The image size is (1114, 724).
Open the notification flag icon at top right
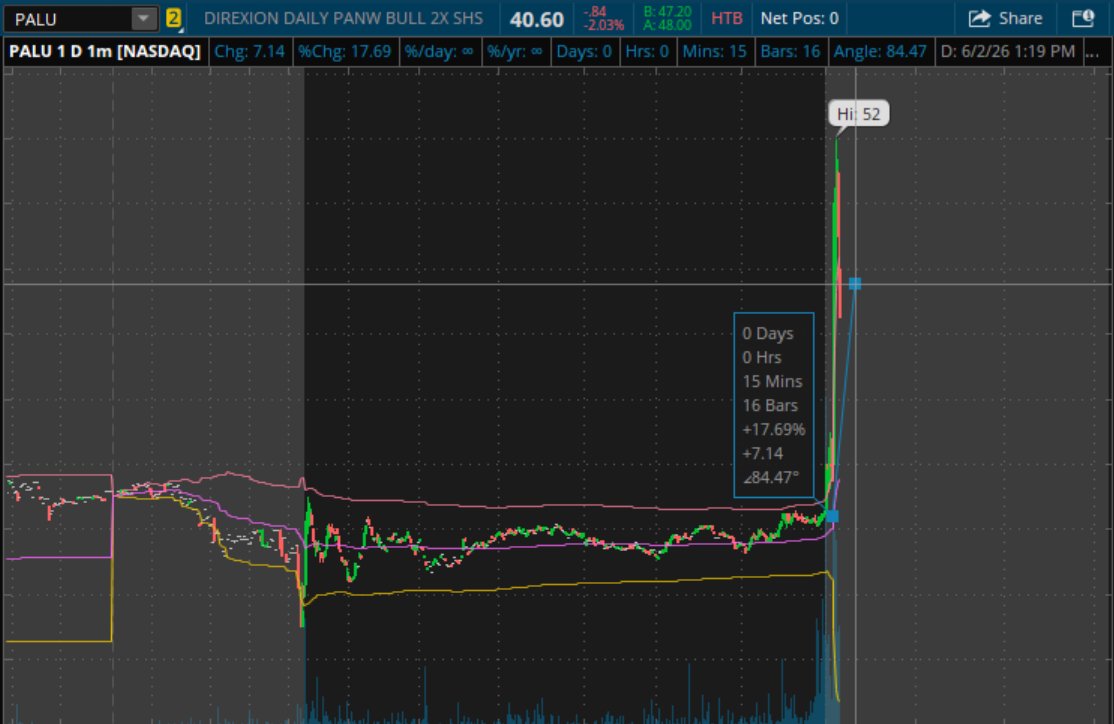tap(1083, 18)
